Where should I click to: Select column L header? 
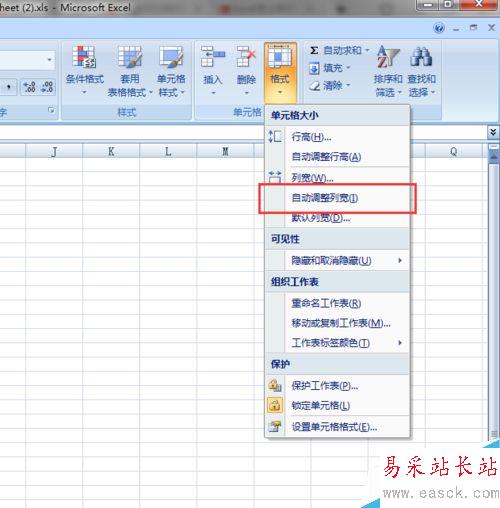pyautogui.click(x=168, y=151)
